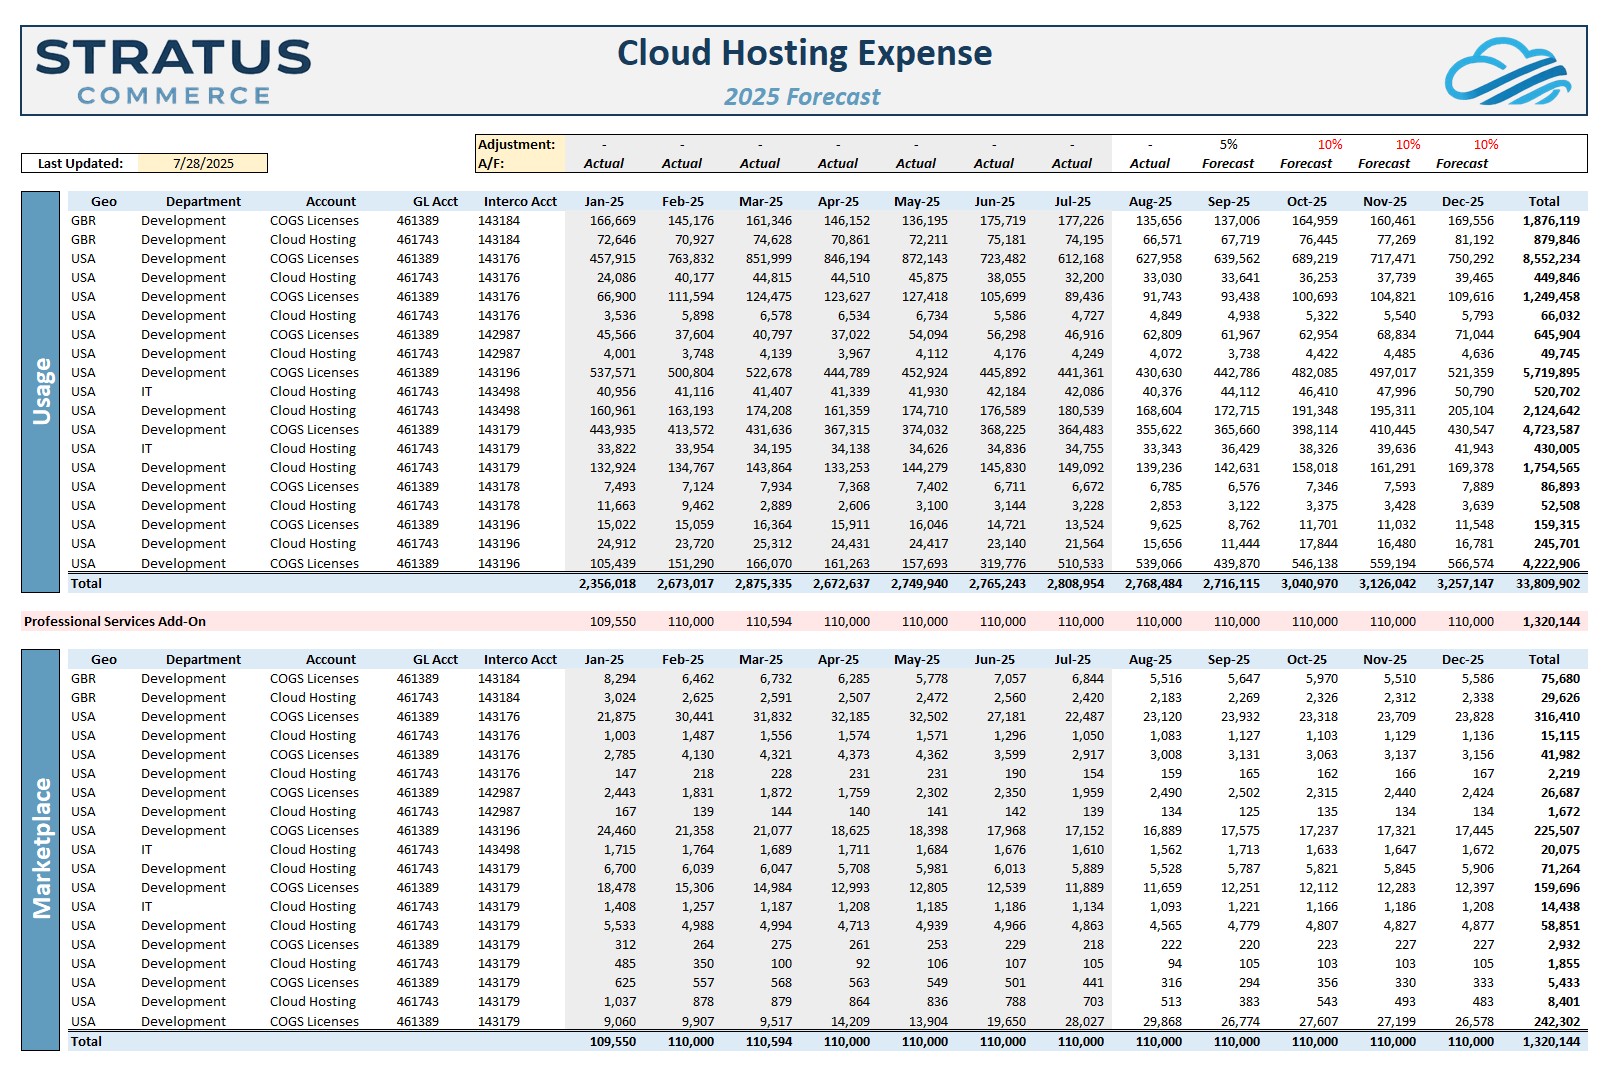Click Usage grand total 33,809,902
This screenshot has width=1611, height=1068.
click(1548, 583)
